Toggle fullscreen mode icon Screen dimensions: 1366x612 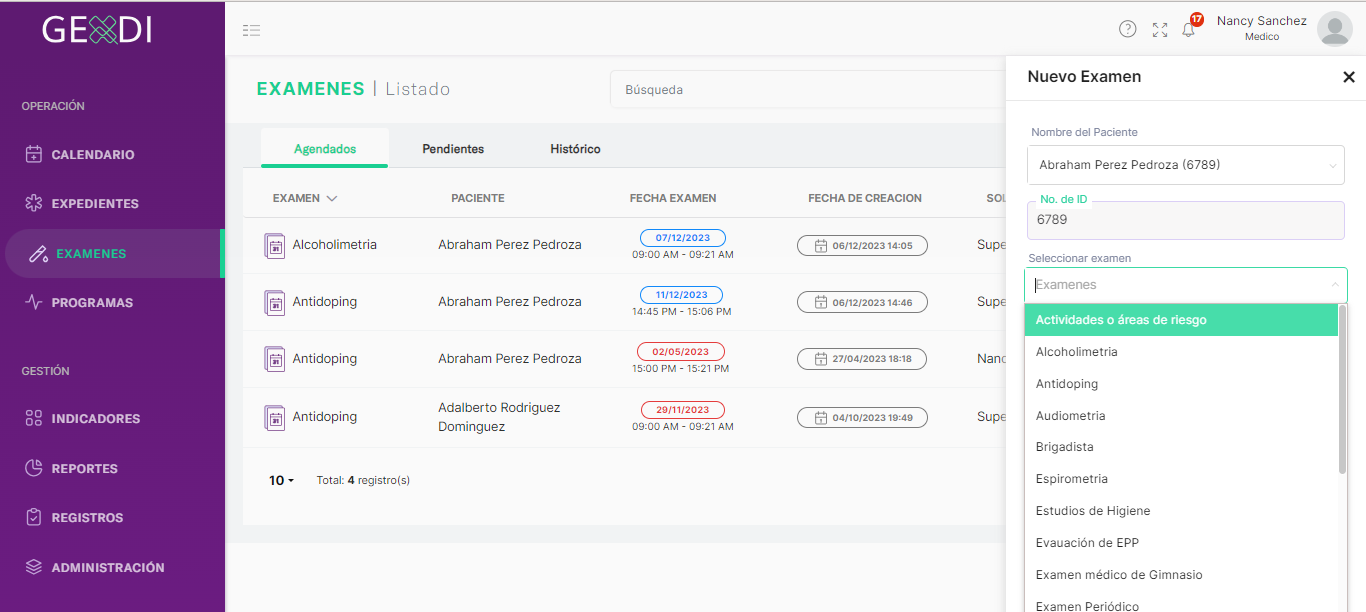[x=1160, y=30]
